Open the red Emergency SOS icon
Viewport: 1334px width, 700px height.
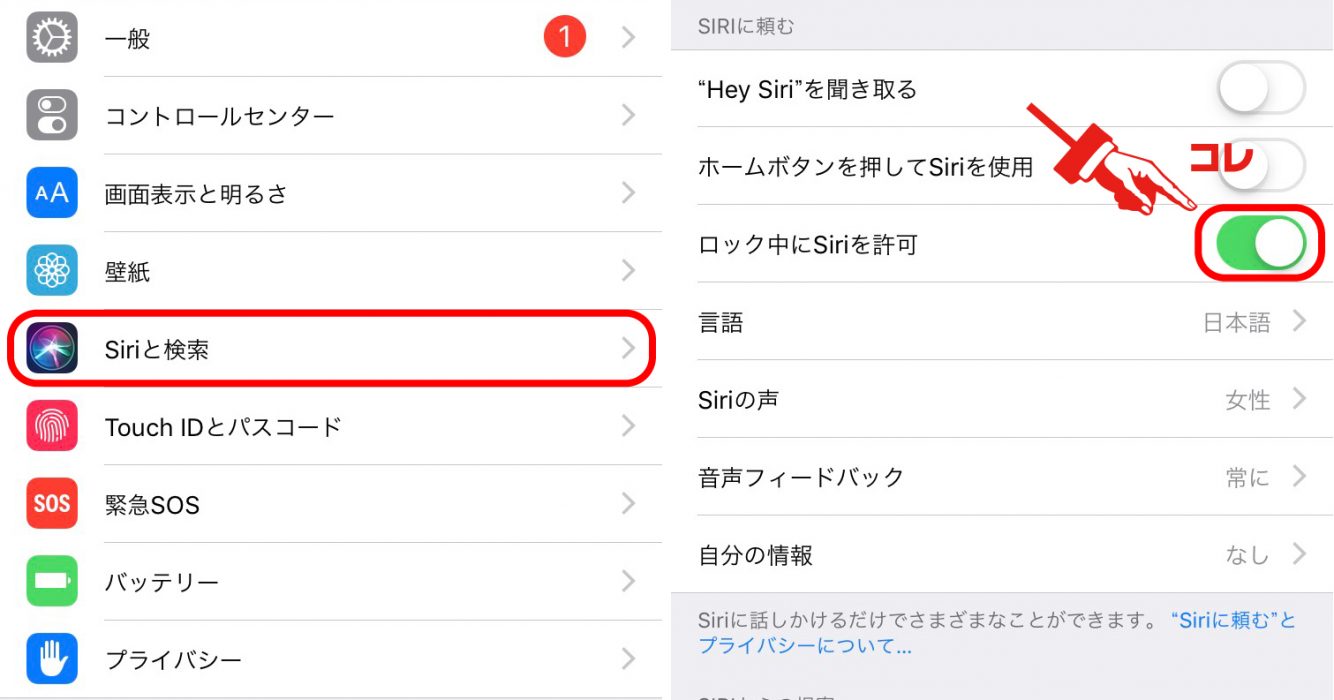[x=51, y=503]
